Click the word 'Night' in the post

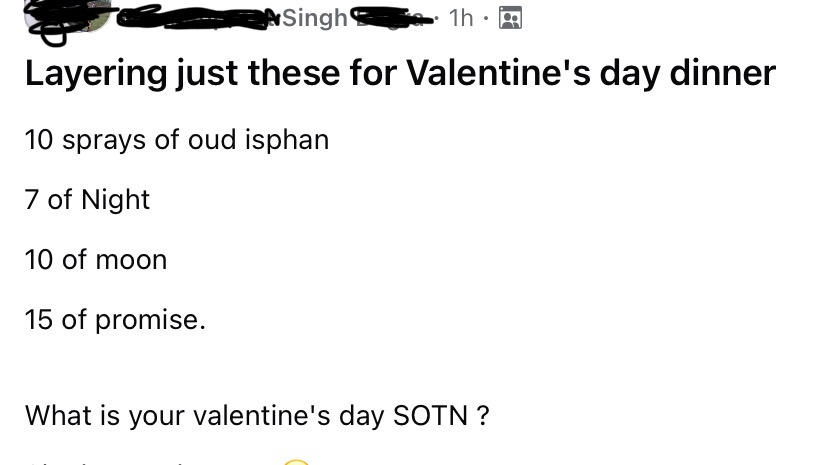[115, 201]
